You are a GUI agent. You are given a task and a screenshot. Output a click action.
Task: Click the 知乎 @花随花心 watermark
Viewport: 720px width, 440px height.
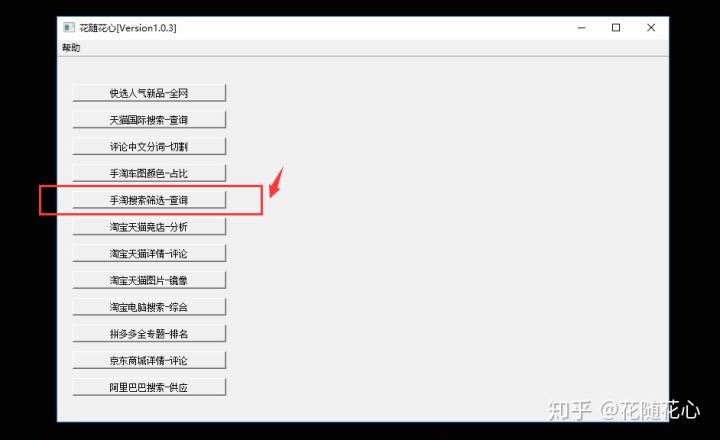pyautogui.click(x=624, y=410)
